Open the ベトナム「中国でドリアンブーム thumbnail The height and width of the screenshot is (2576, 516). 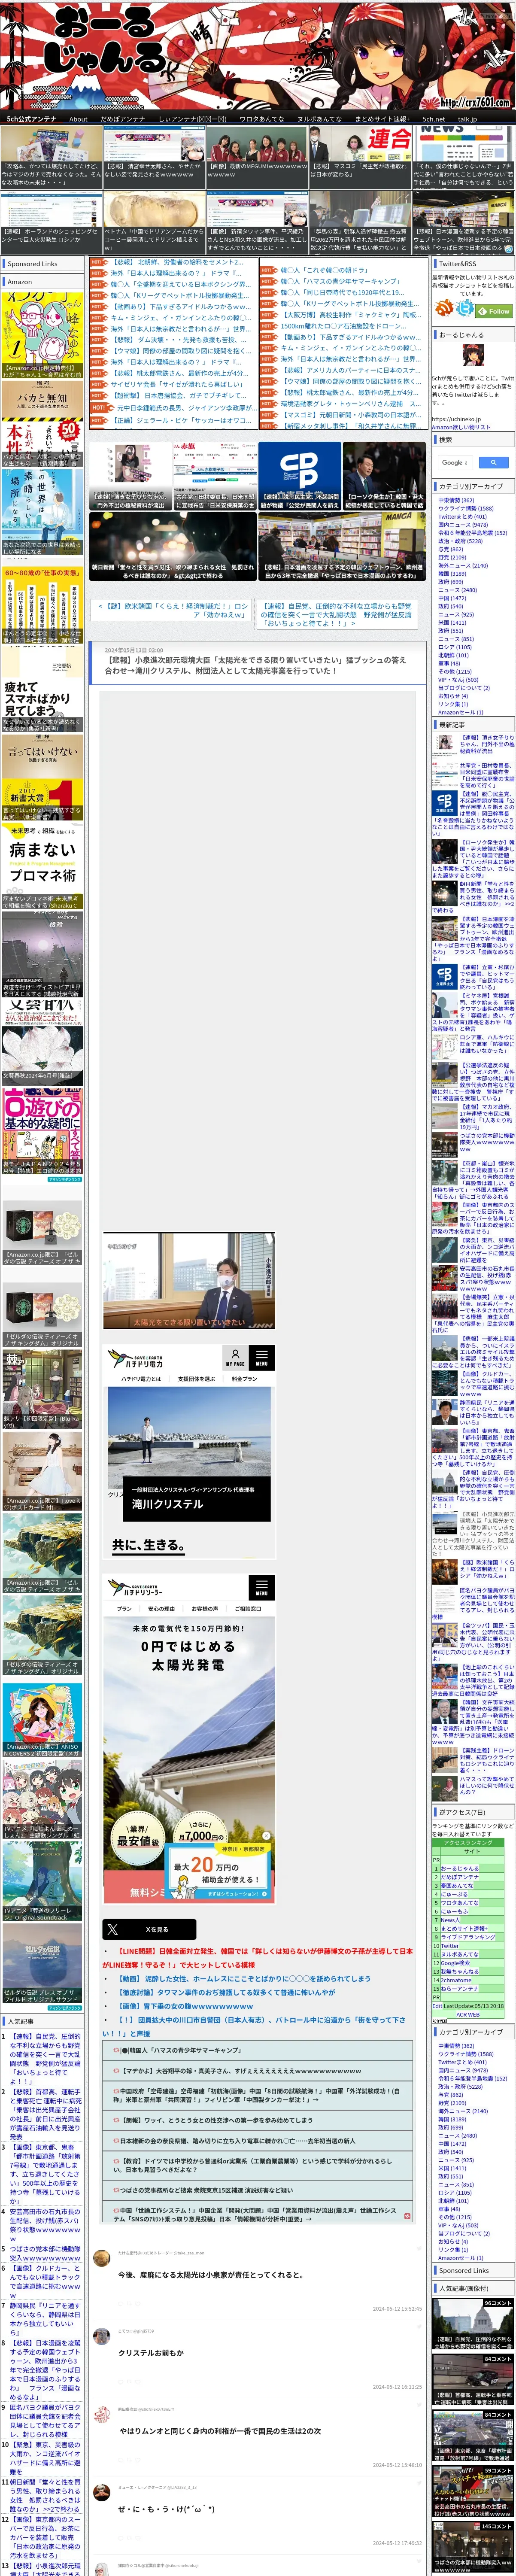point(154,222)
